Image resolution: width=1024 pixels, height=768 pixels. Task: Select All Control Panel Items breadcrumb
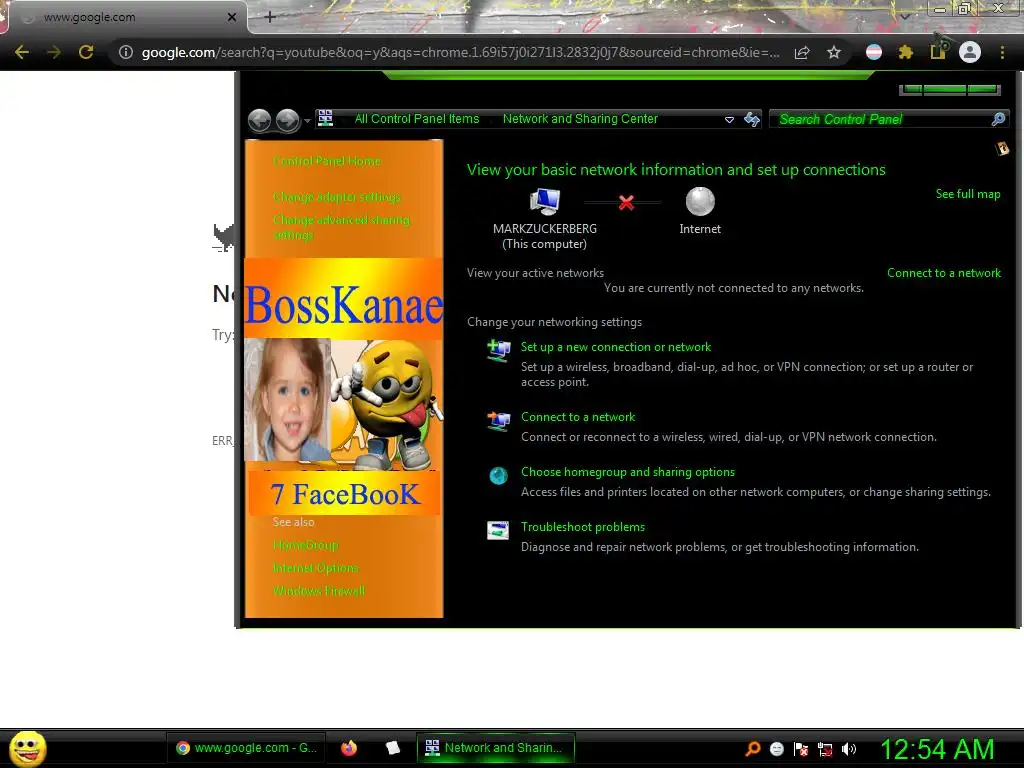pyautogui.click(x=417, y=119)
